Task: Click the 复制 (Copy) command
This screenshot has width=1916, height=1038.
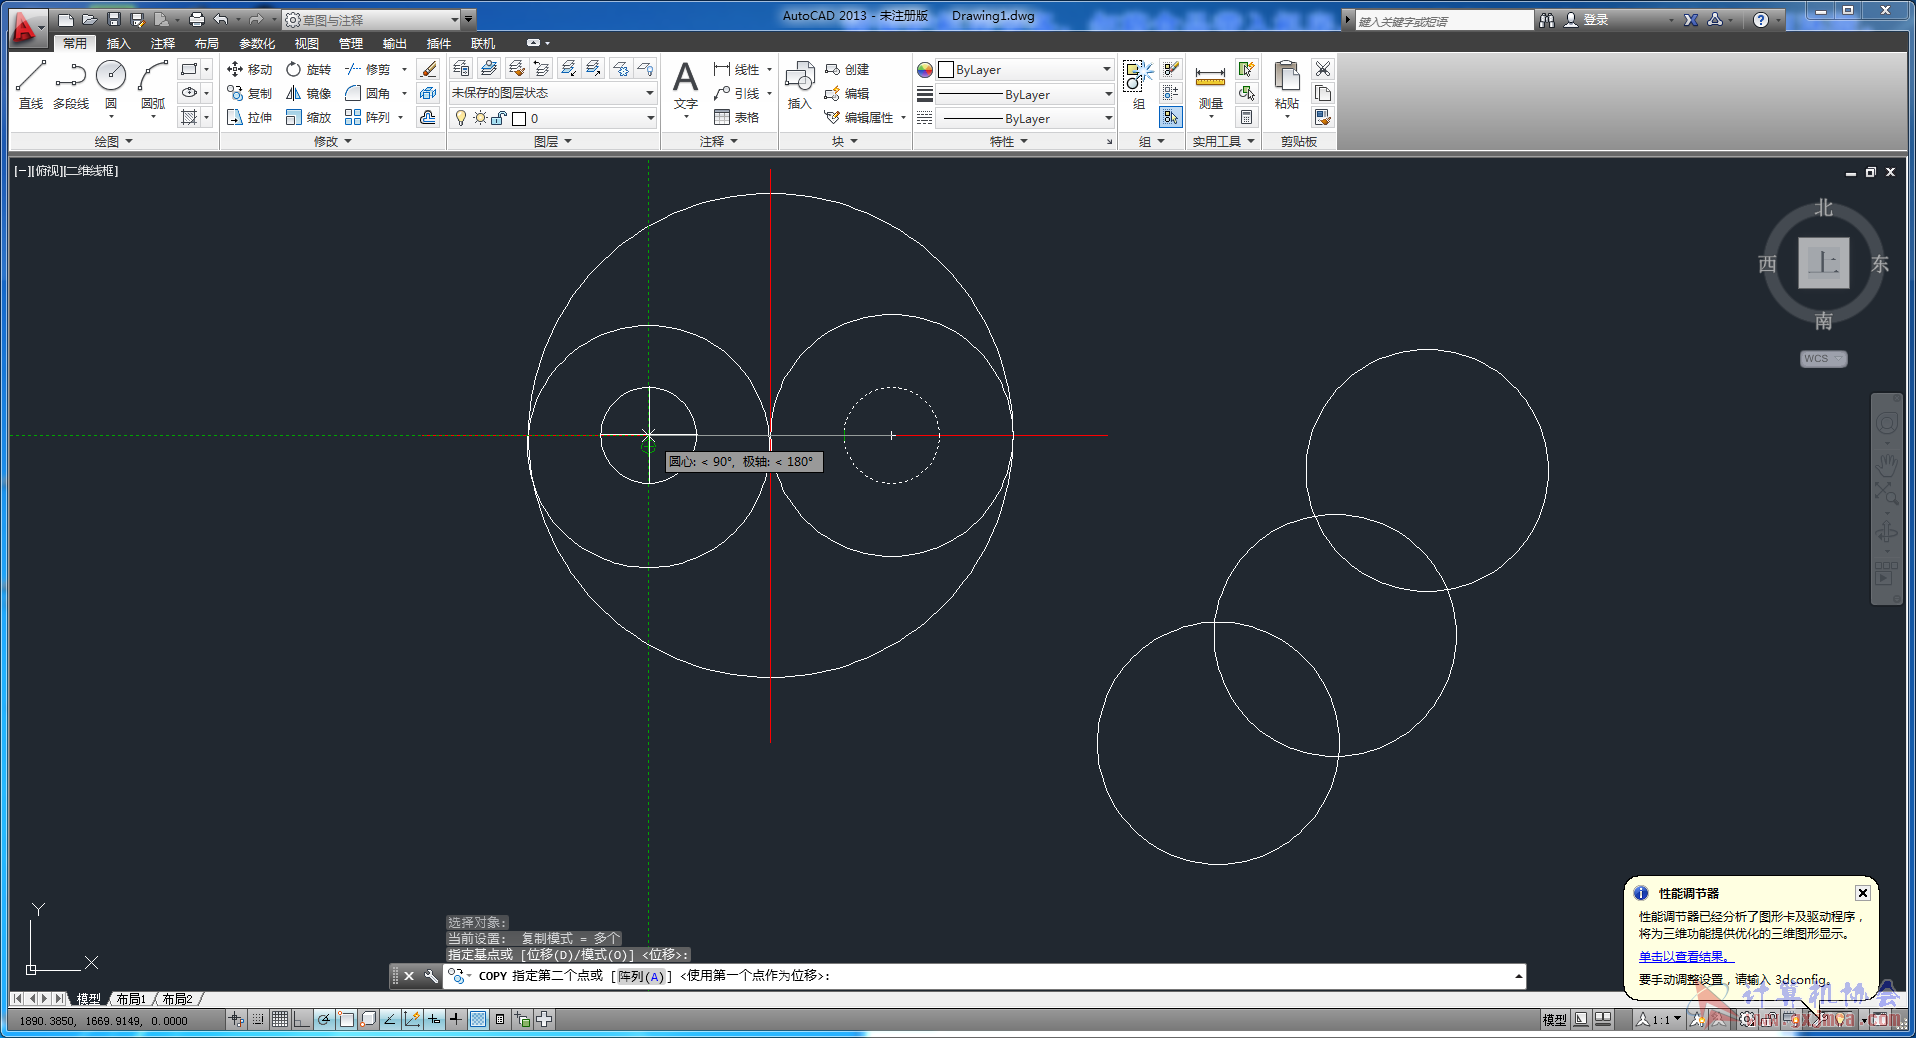Action: coord(249,93)
